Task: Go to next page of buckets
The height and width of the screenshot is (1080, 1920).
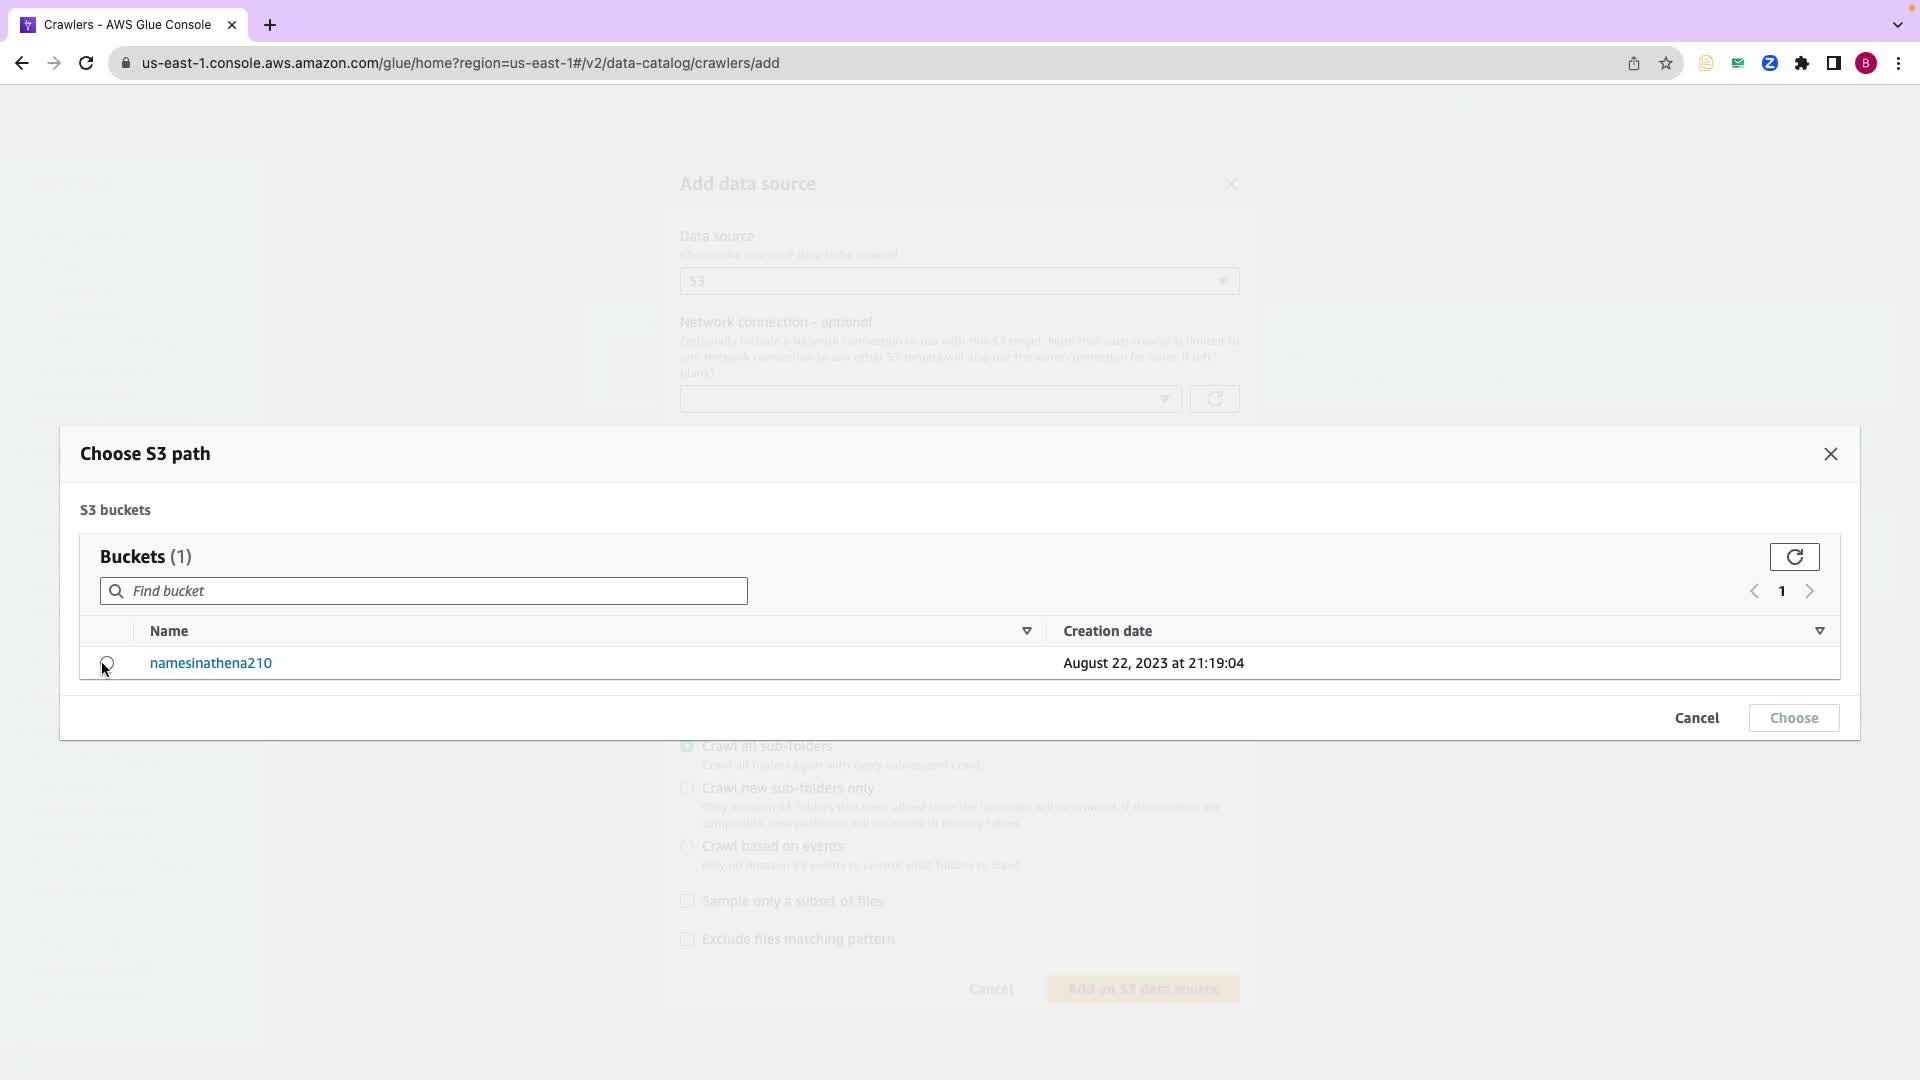Action: [x=1809, y=591]
